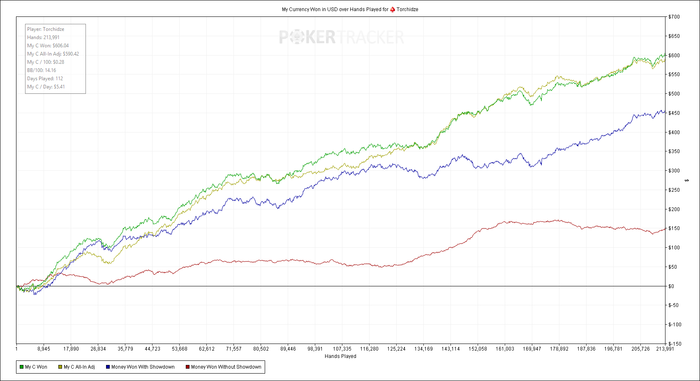Click the 62,612 x-axis tick label
Viewport: 700px width, 381px height.
pyautogui.click(x=206, y=349)
